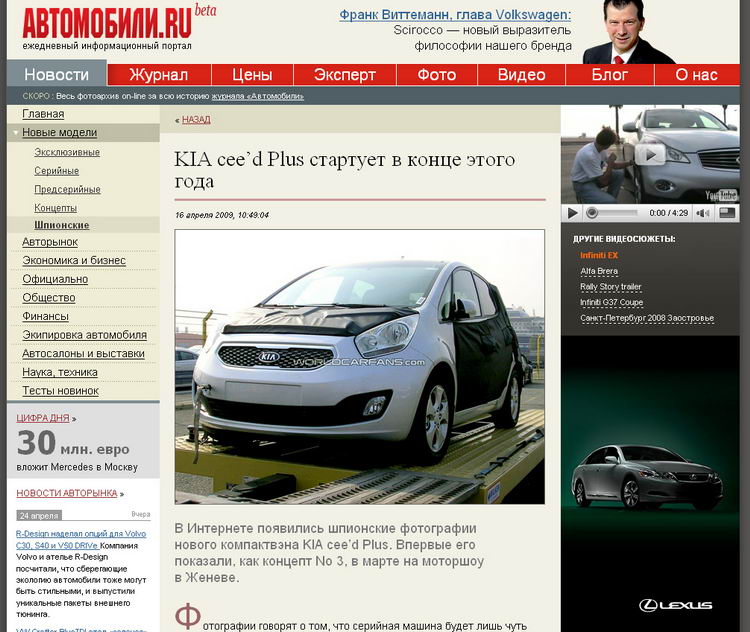Open Автосалоны и выставки section
The image size is (750, 632).
(83, 354)
